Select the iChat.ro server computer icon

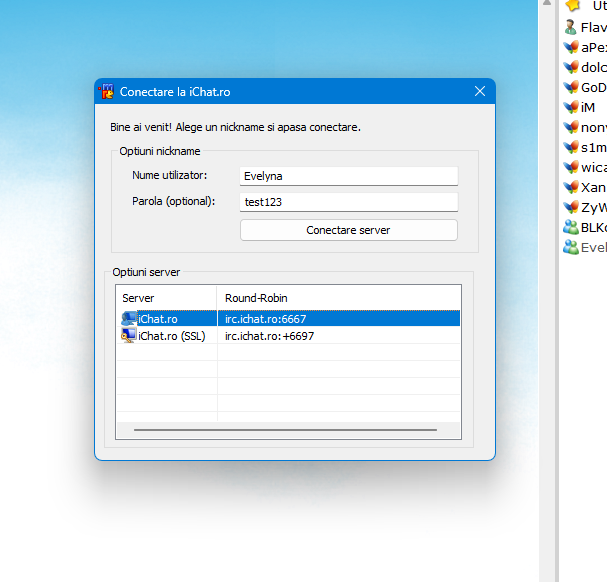click(130, 319)
